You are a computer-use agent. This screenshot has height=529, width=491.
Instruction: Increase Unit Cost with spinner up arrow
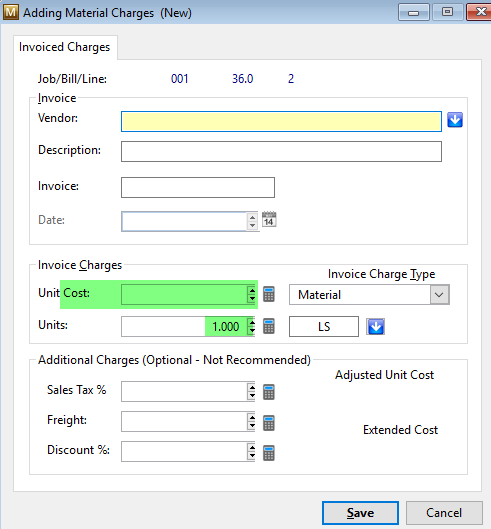252,290
